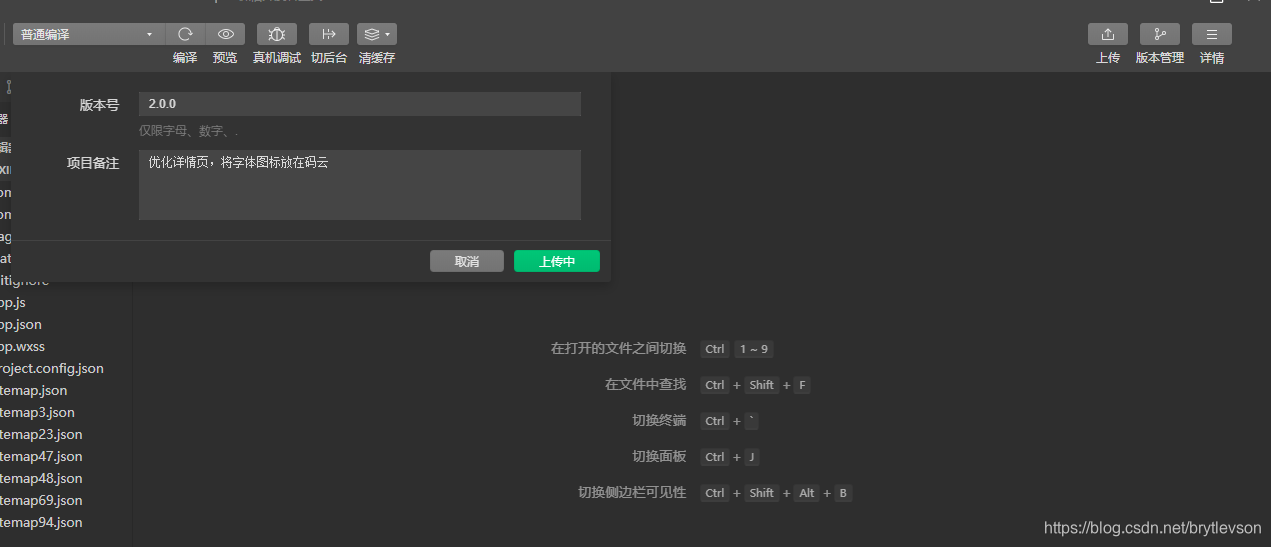Open the 详情 menu icon
This screenshot has height=547, width=1271.
(1212, 34)
